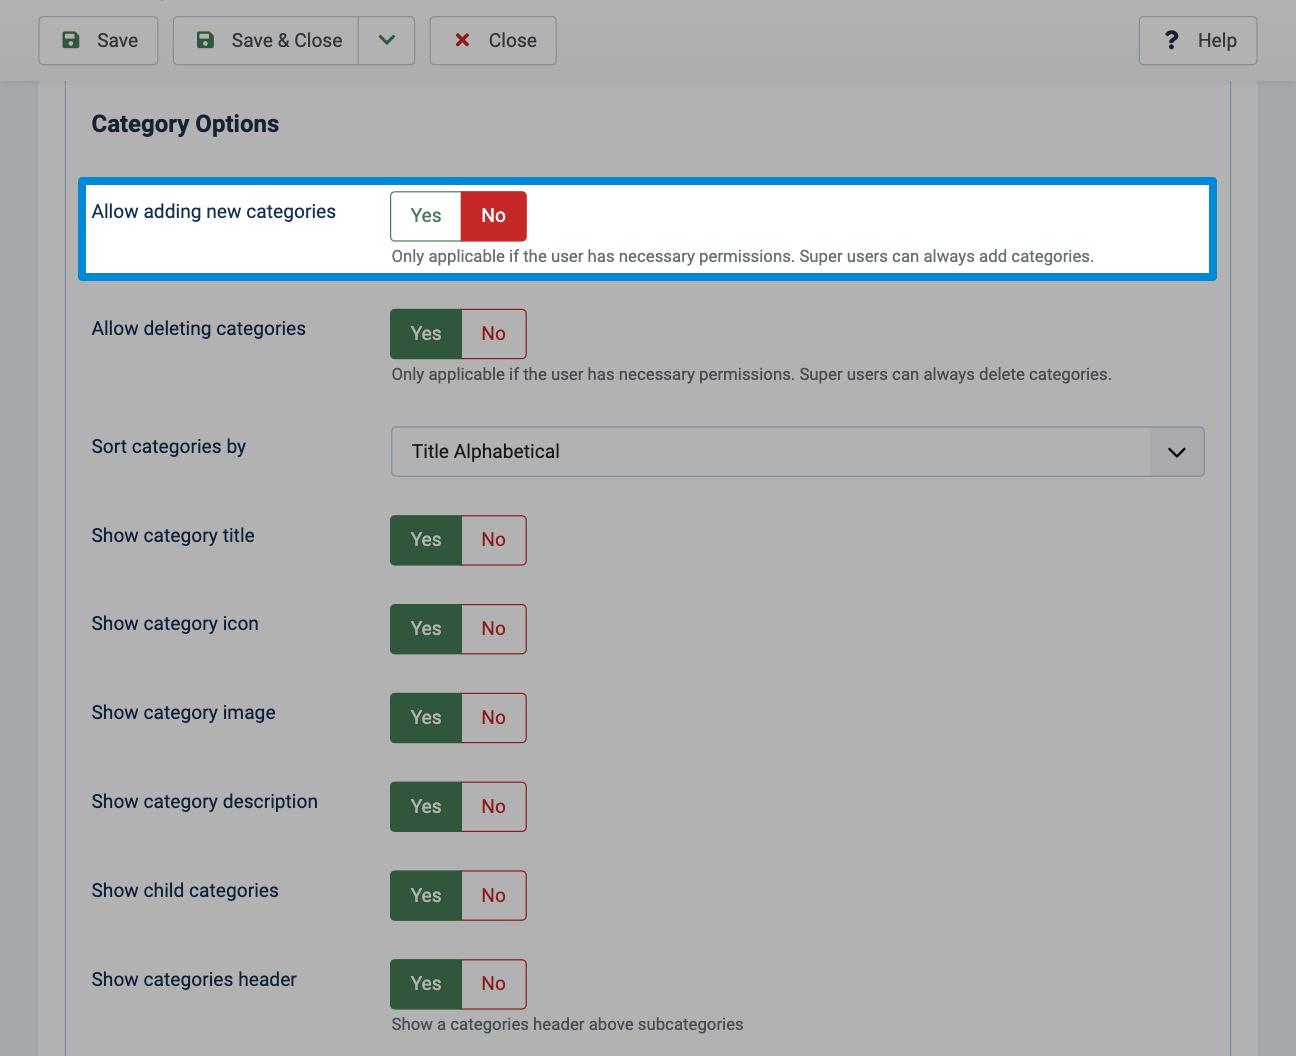Image resolution: width=1296 pixels, height=1056 pixels.
Task: Click the Allow adding new categories label
Action: coord(214,211)
